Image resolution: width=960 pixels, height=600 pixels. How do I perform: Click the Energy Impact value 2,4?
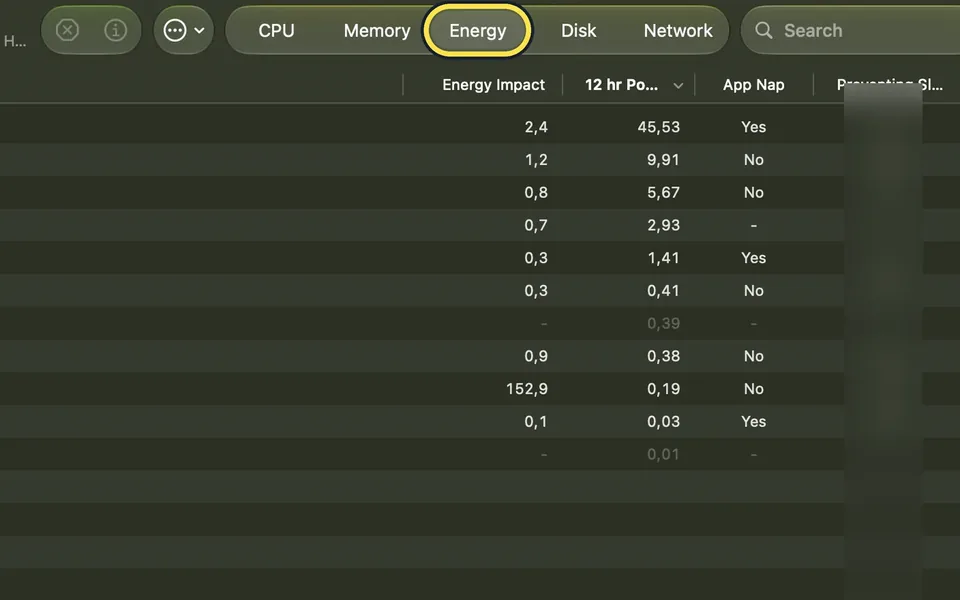point(536,127)
